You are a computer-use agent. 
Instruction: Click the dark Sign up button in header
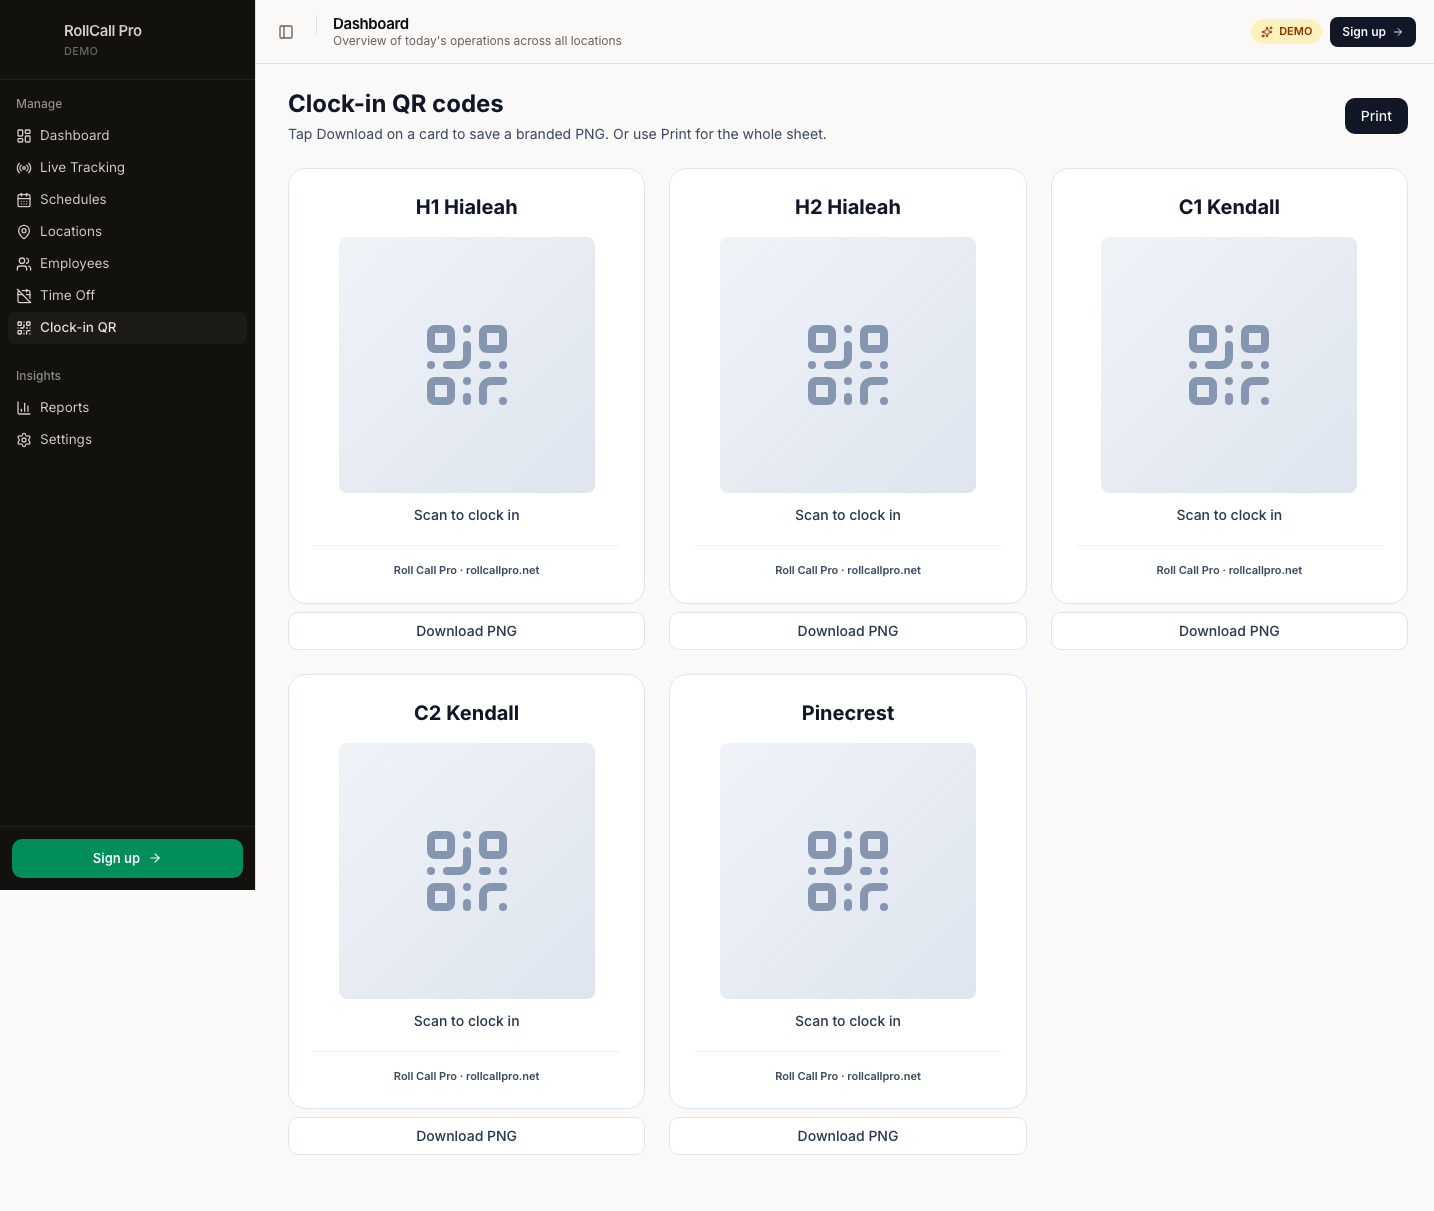[1373, 32]
